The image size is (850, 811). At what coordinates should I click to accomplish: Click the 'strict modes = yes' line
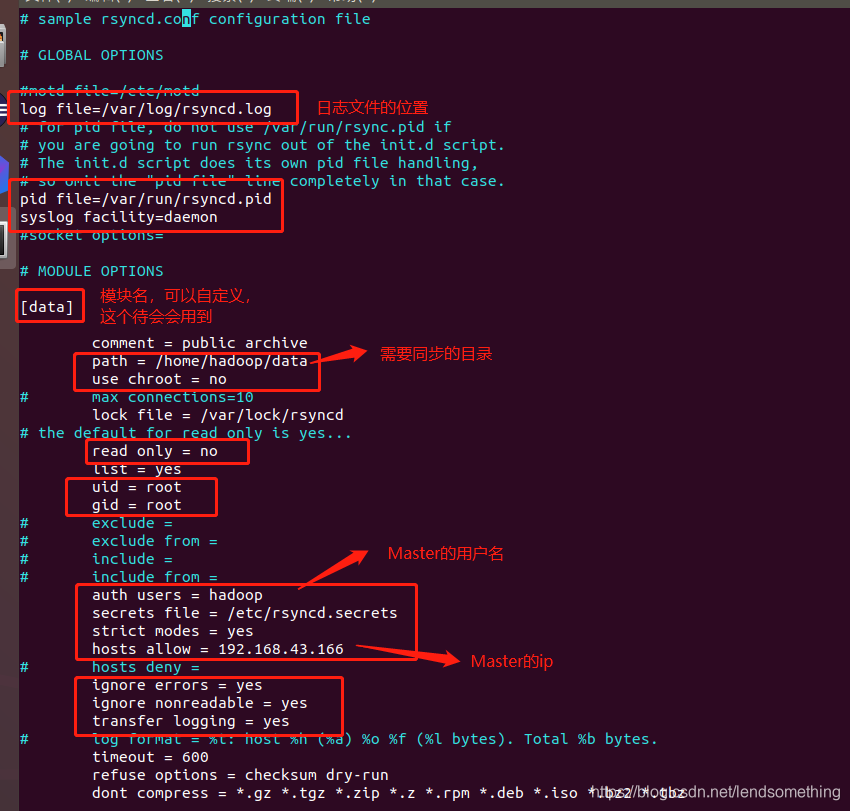coord(172,631)
